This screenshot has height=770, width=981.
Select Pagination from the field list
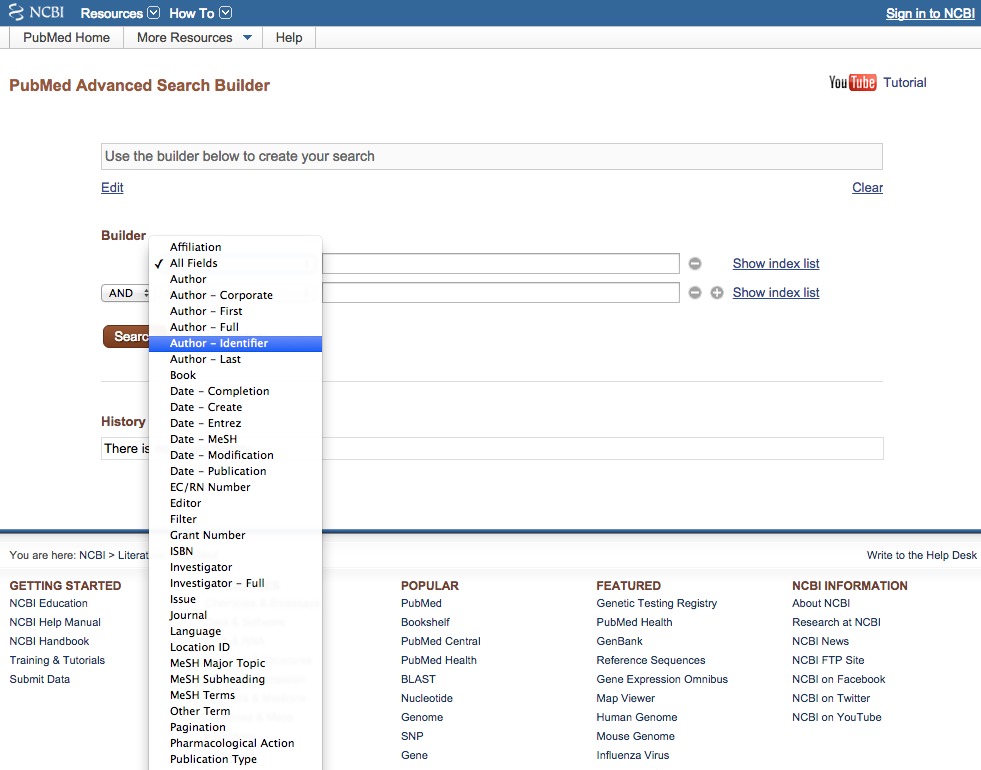pos(235,727)
